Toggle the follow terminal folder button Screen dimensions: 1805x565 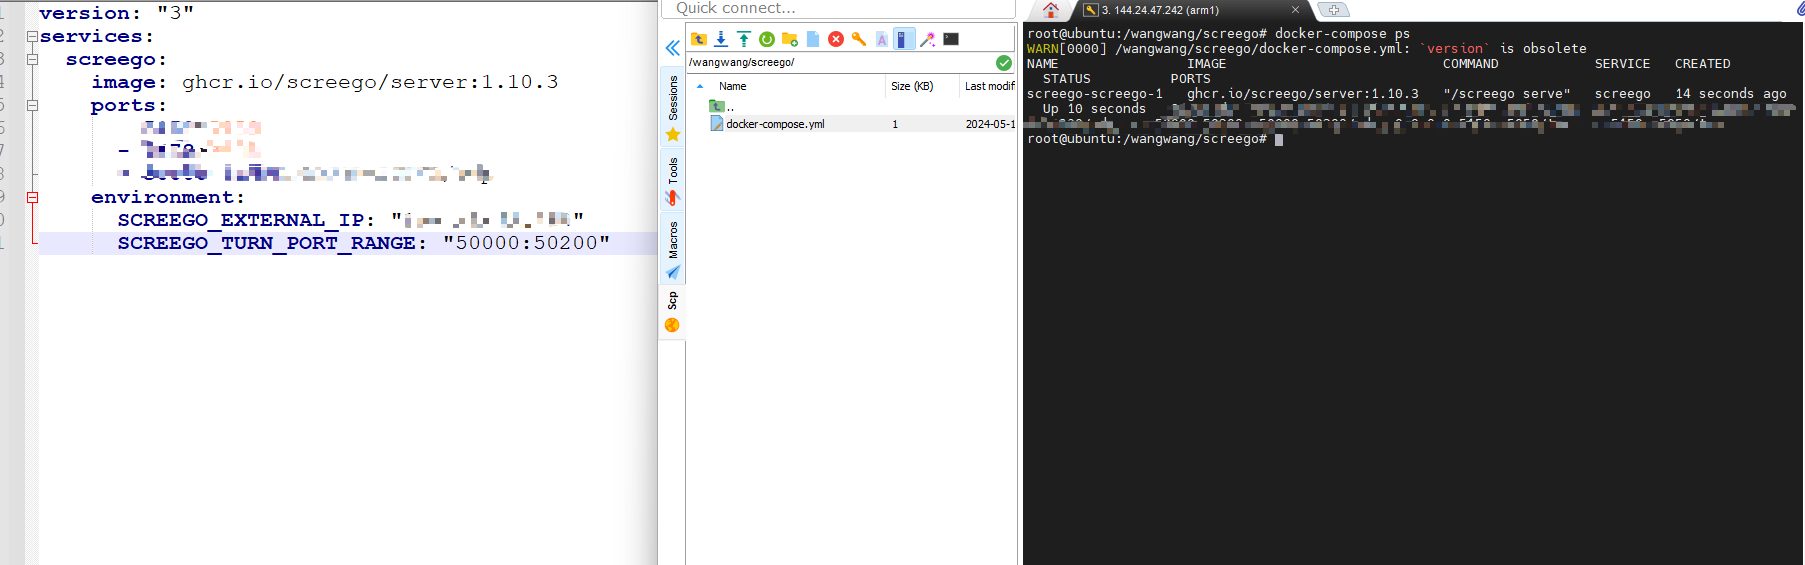pos(904,39)
